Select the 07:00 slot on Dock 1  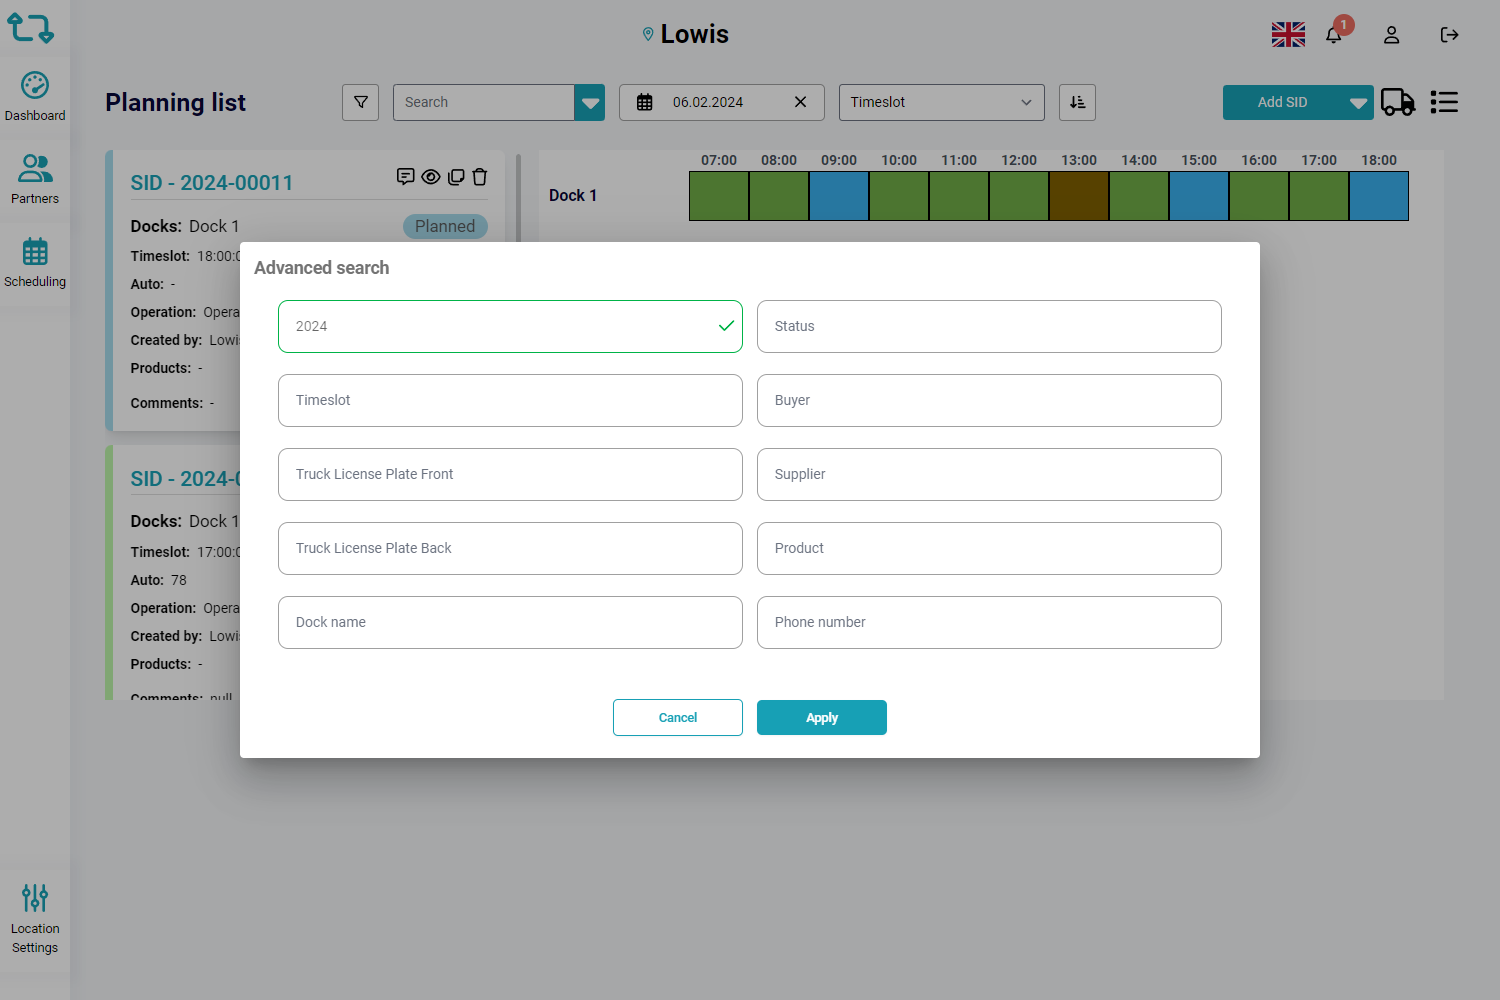pyautogui.click(x=719, y=196)
